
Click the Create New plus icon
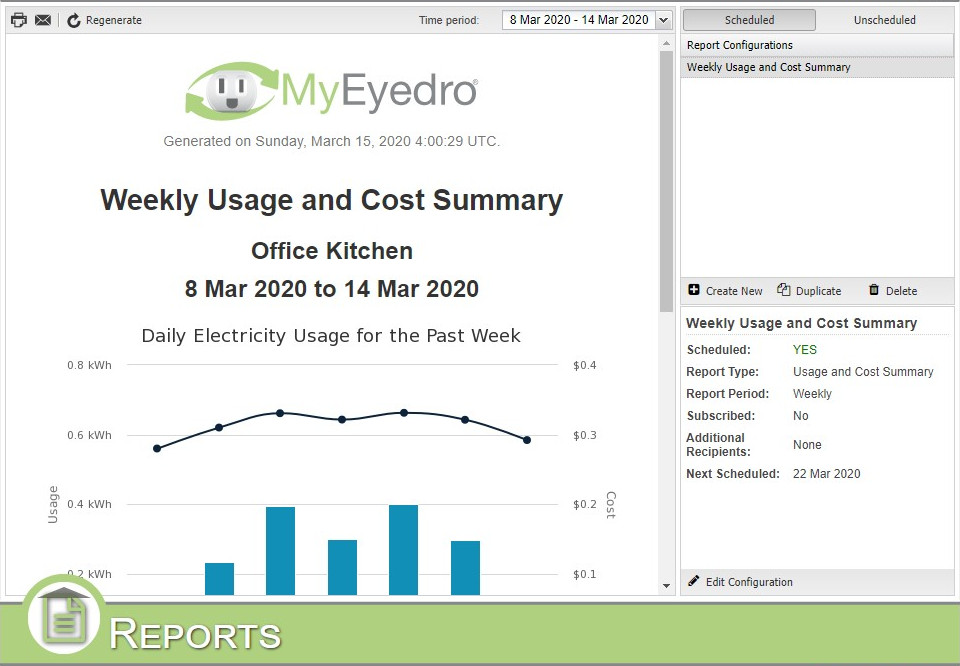[x=694, y=290]
